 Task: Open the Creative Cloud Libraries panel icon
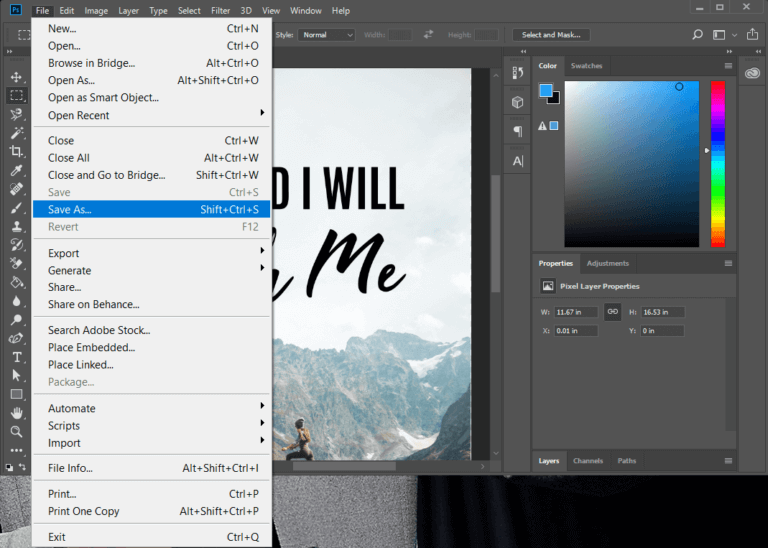coord(752,73)
